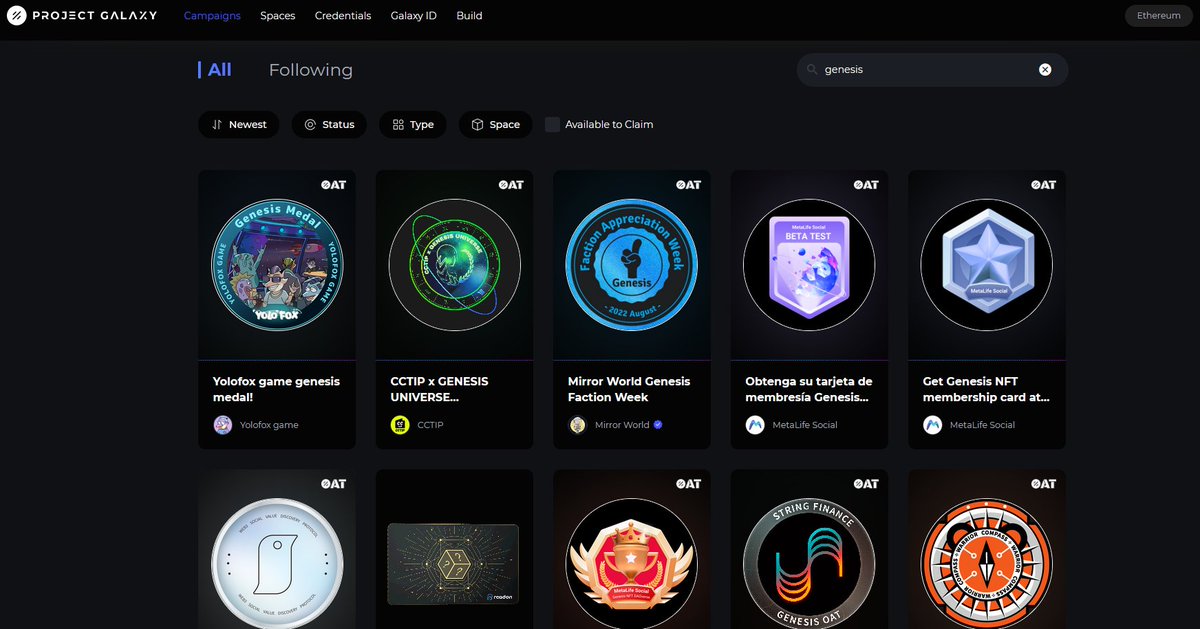
Task: Open 'CCTIP x GENESIS UNIVERSE' campaign title
Action: (439, 389)
